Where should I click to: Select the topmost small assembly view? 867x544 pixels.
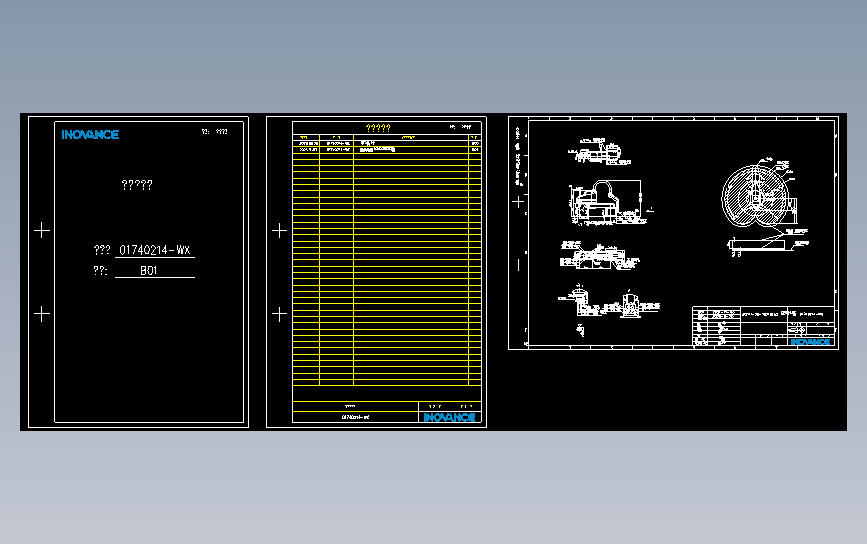(599, 151)
